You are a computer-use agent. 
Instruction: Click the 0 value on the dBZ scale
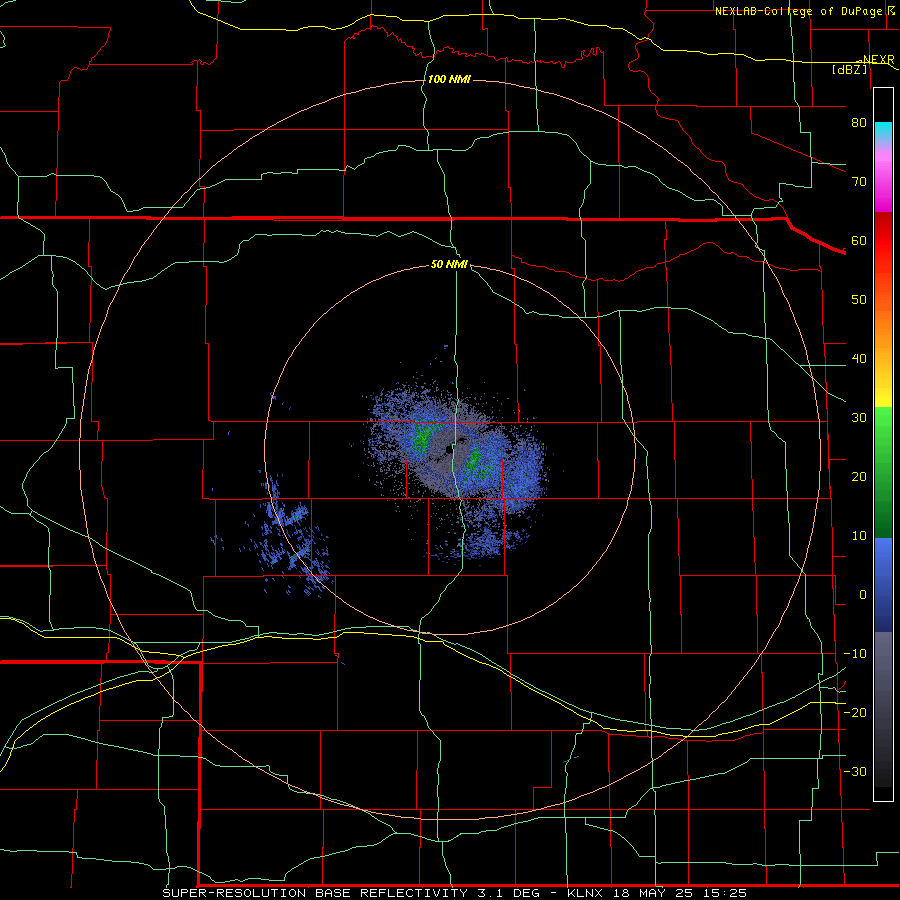[863, 595]
